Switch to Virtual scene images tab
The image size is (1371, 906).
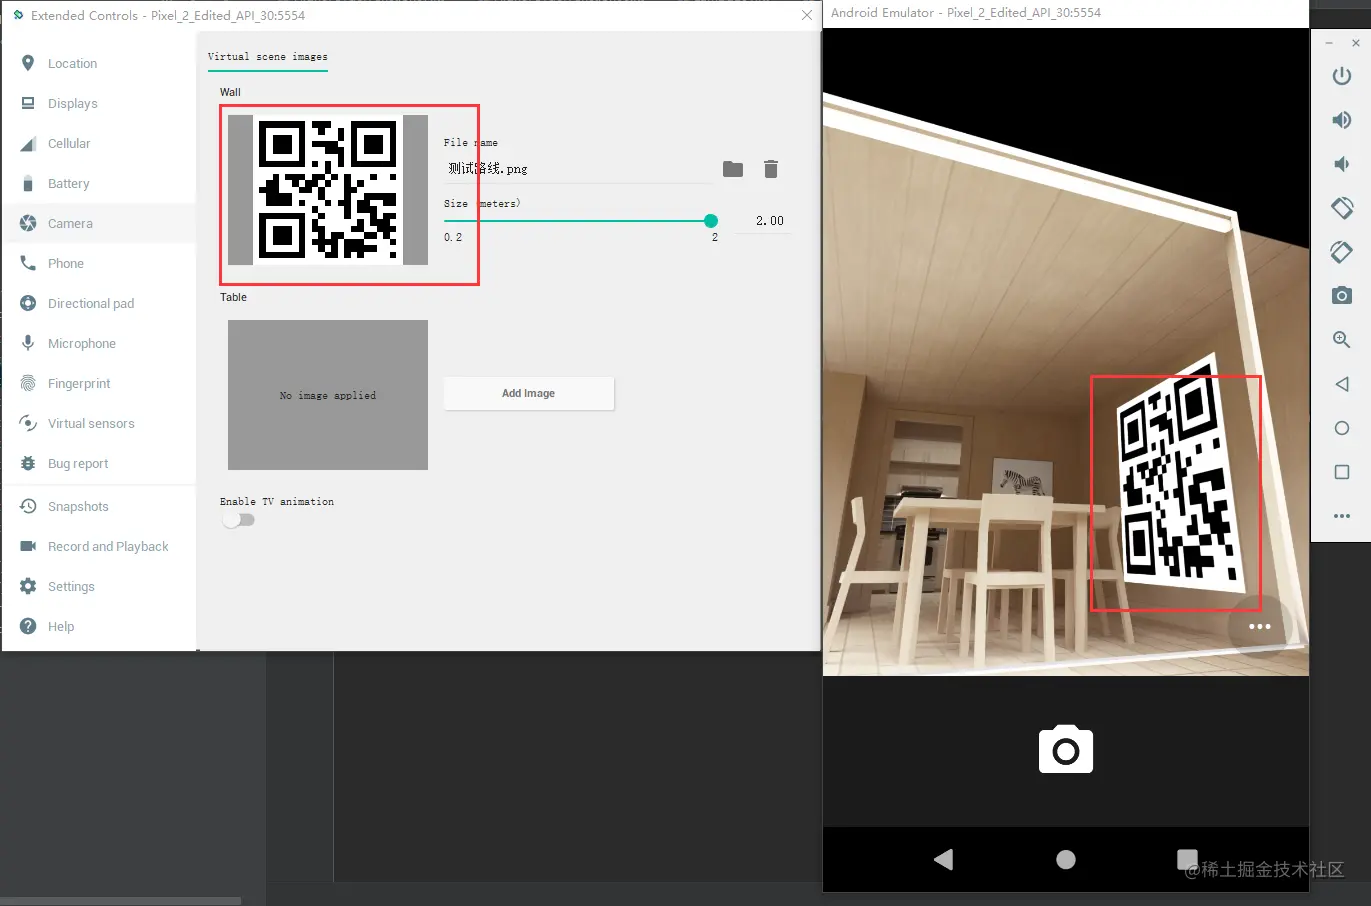pos(267,57)
